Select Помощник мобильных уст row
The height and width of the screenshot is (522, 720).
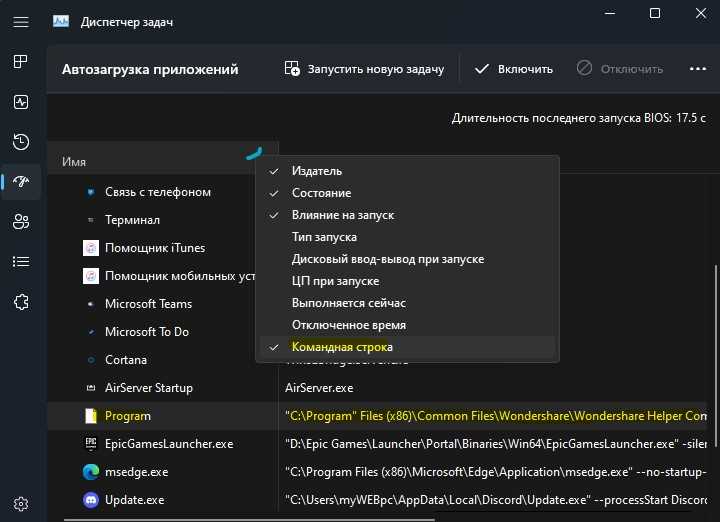pyautogui.click(x=180, y=276)
